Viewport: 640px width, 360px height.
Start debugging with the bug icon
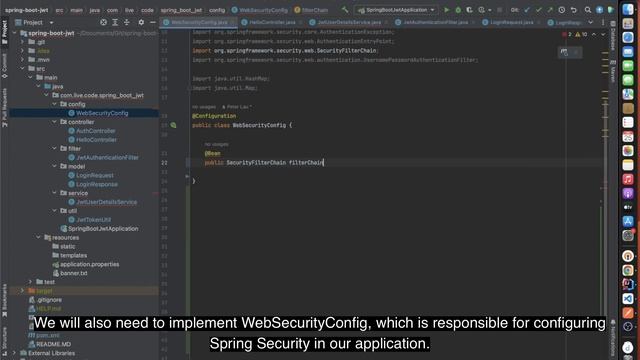click(x=458, y=10)
